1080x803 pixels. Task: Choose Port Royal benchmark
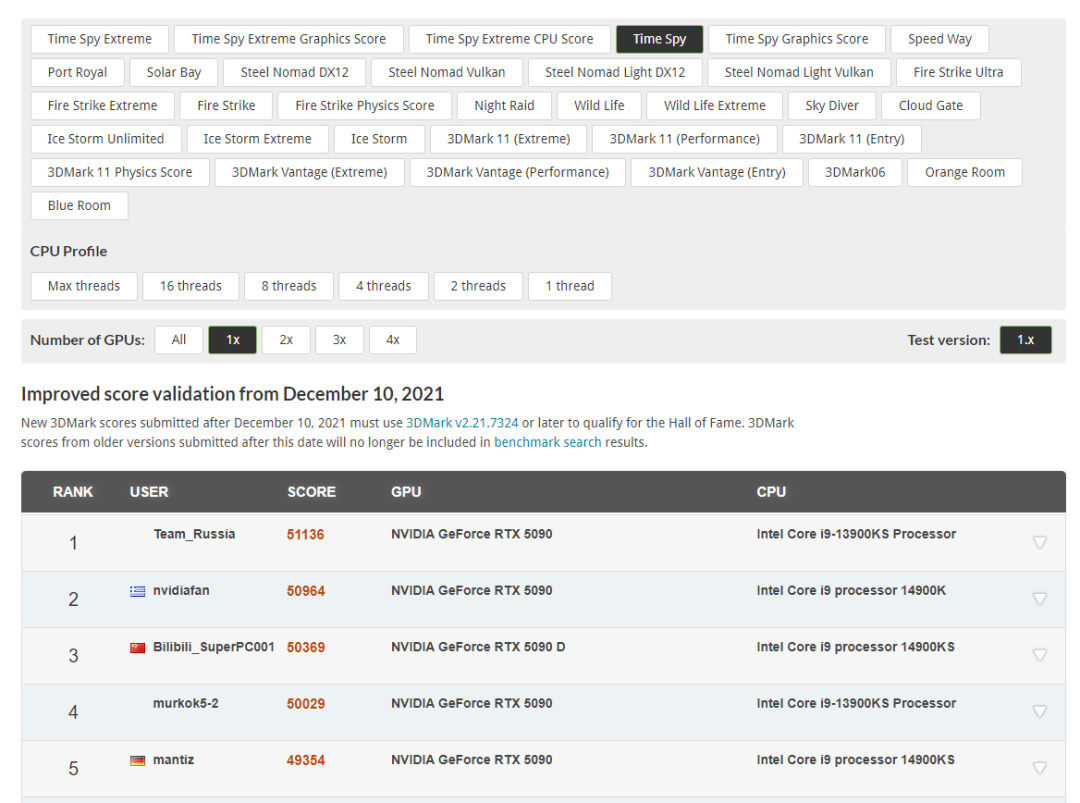click(77, 72)
